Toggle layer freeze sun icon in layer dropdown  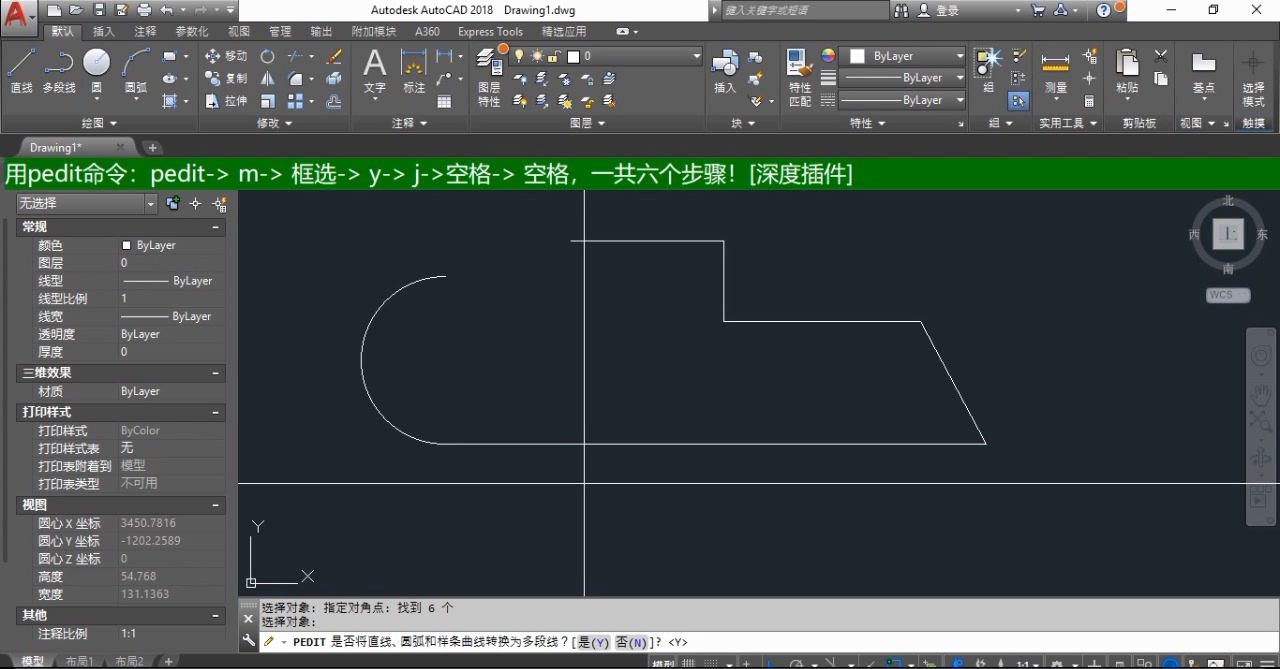pos(536,56)
